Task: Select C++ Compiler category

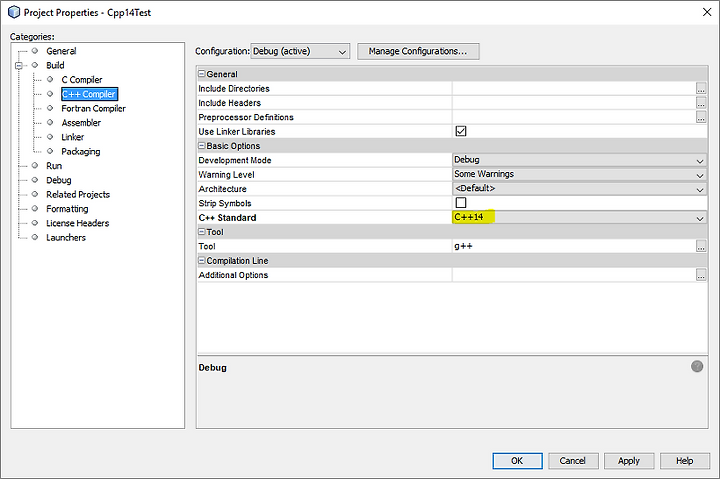Action: coord(89,94)
